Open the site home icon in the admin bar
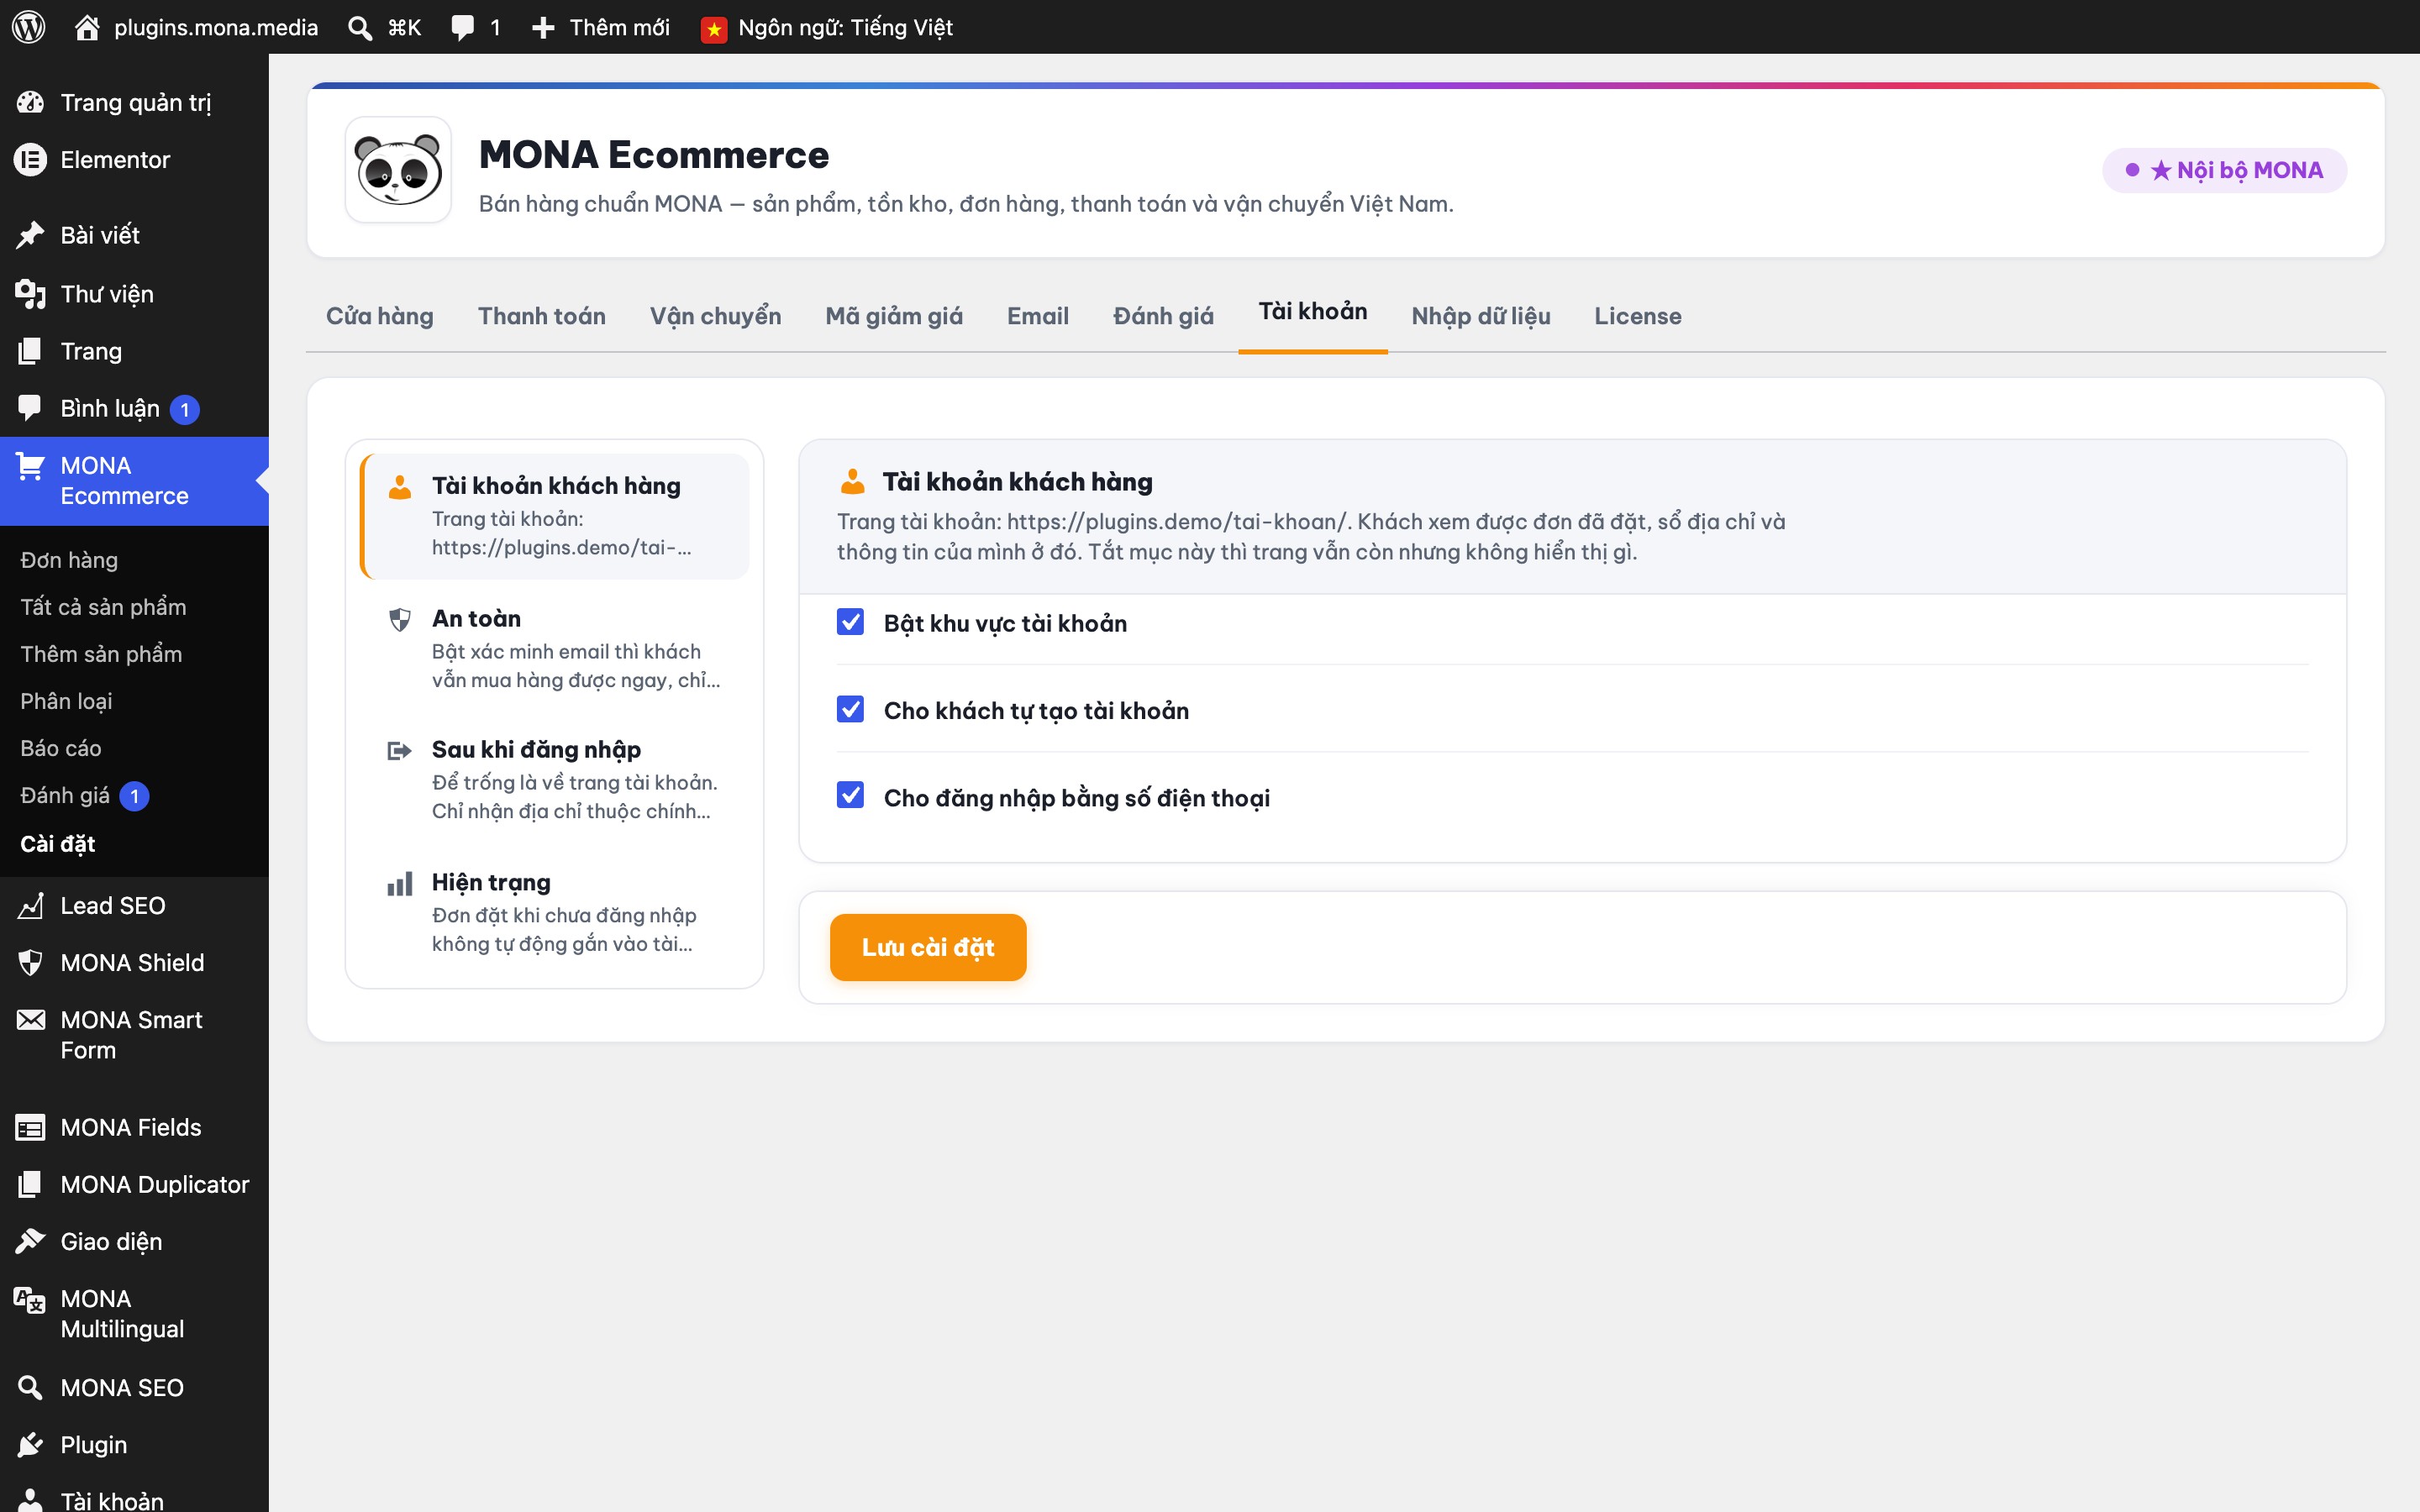The image size is (2420, 1512). (87, 27)
